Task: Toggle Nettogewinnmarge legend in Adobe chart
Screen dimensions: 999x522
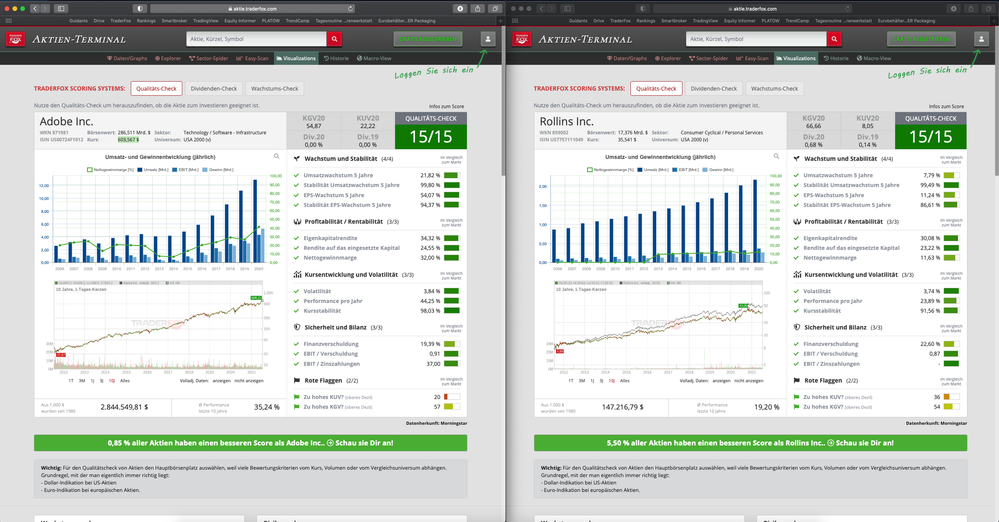Action: 110,170
